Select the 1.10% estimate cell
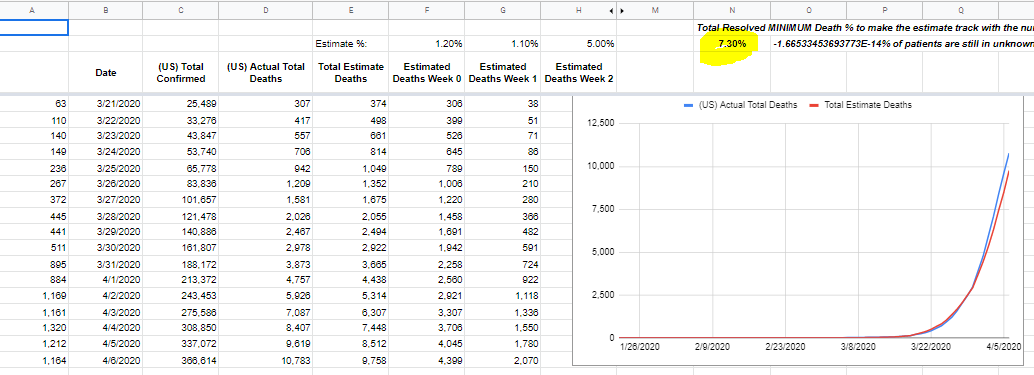Image resolution: width=1034 pixels, height=375 pixels. [x=503, y=44]
